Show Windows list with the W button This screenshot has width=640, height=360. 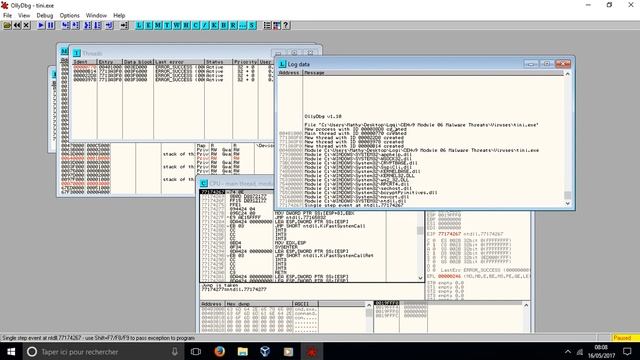pos(177,25)
